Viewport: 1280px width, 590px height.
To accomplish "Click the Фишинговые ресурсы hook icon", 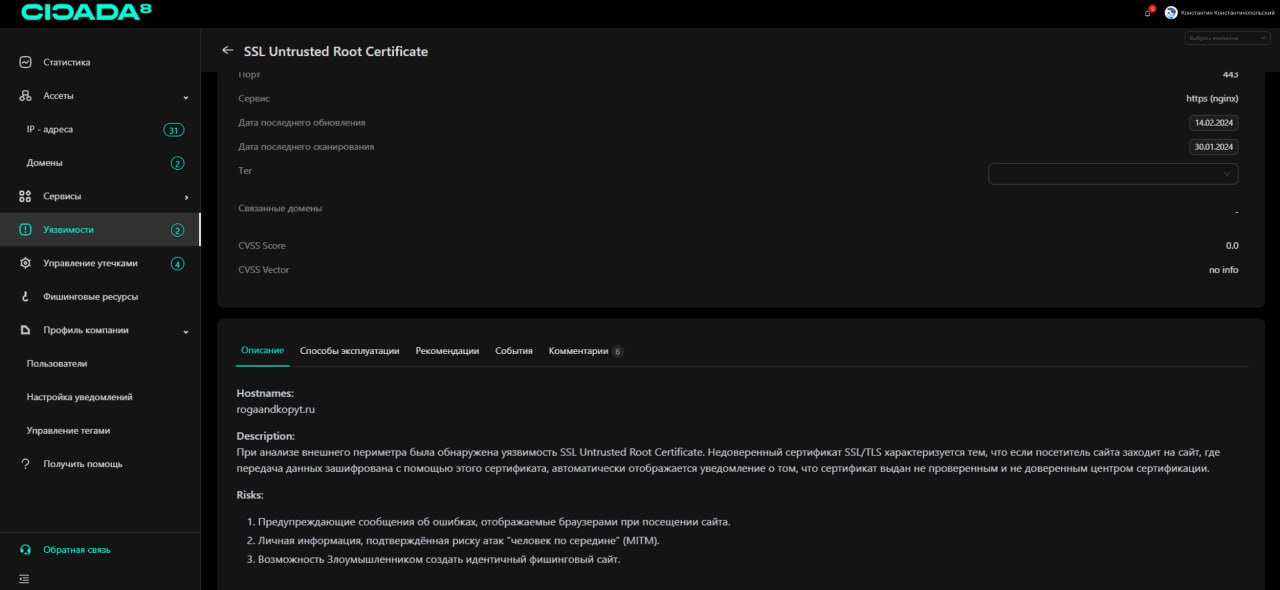I will pos(26,297).
